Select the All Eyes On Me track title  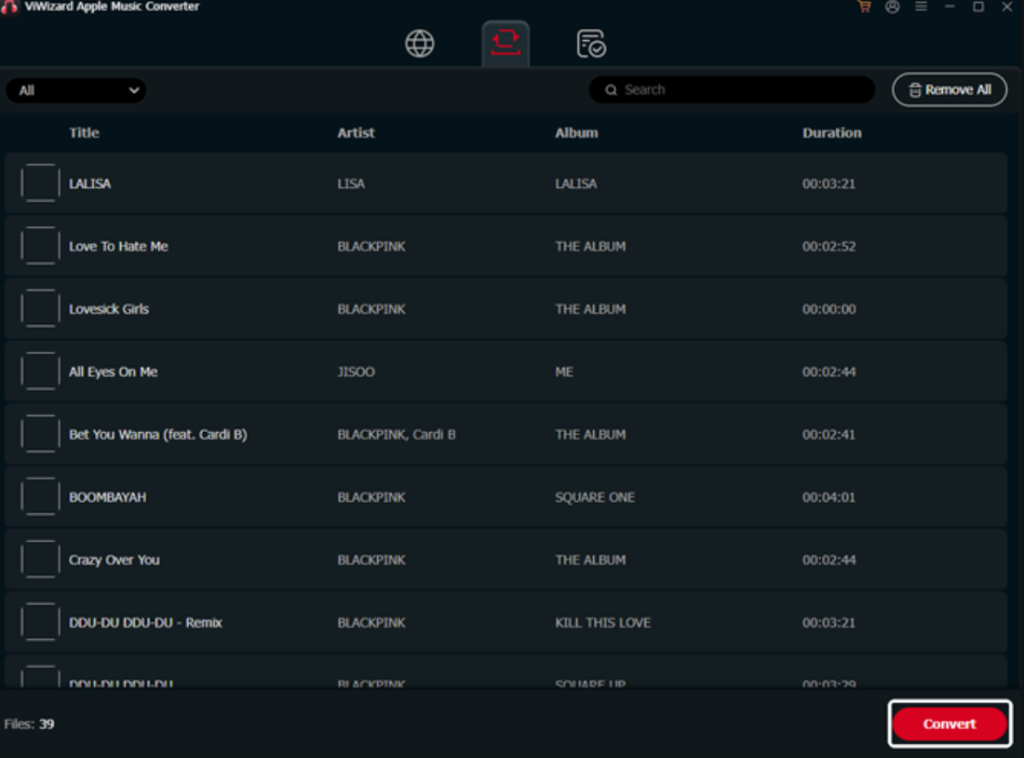point(113,372)
